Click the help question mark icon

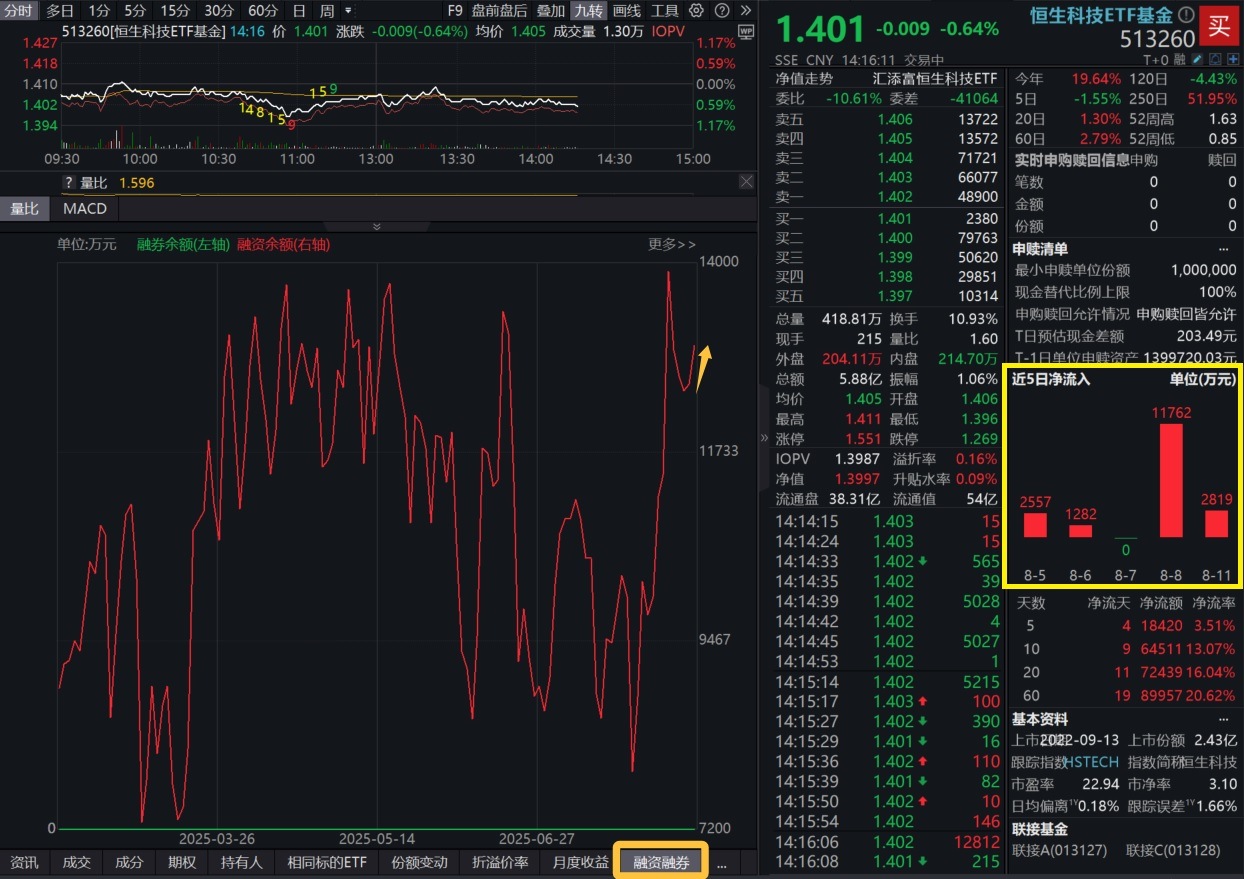coord(723,11)
